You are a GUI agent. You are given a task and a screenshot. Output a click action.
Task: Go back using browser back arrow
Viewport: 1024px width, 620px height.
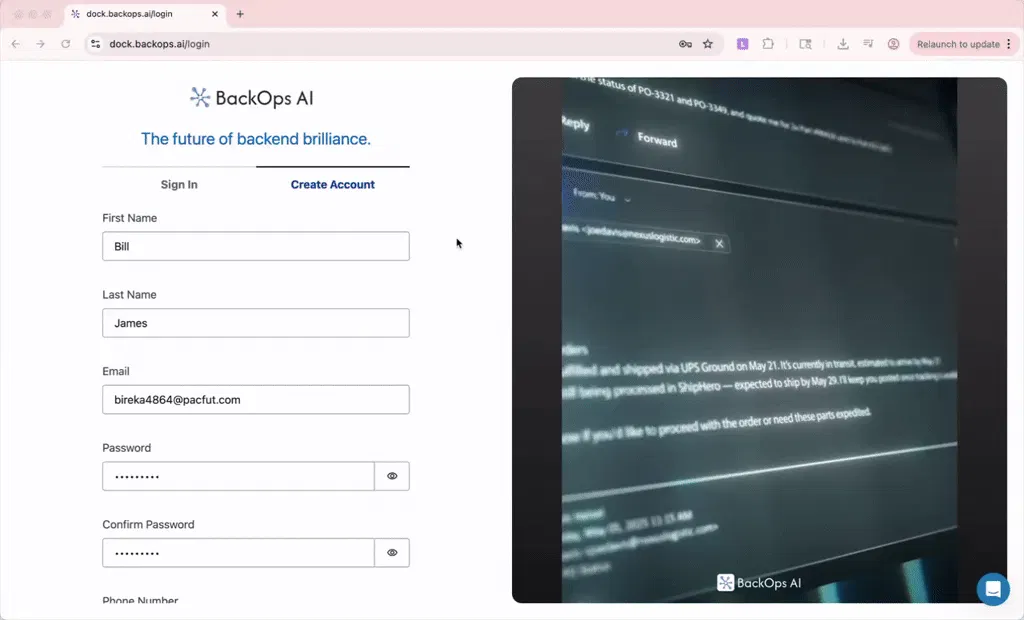16,44
